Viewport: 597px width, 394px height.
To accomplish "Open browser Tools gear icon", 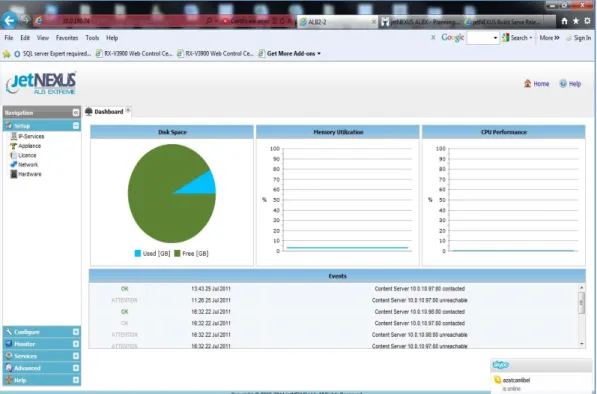I will coord(587,21).
